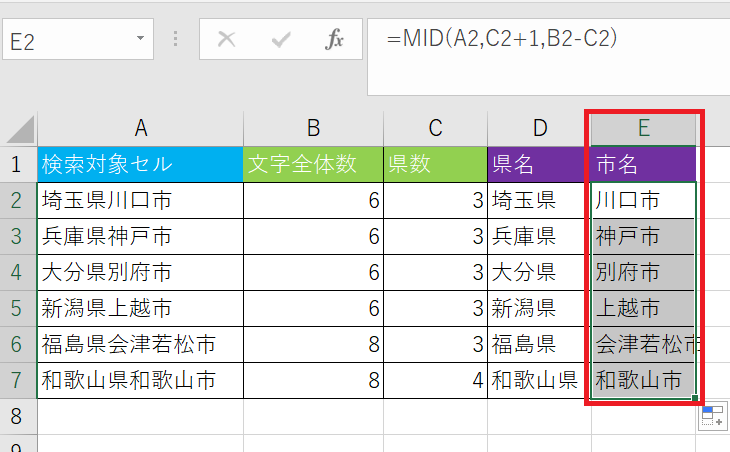Click header cell '県数'
The width and height of the screenshot is (730, 452).
click(435, 164)
